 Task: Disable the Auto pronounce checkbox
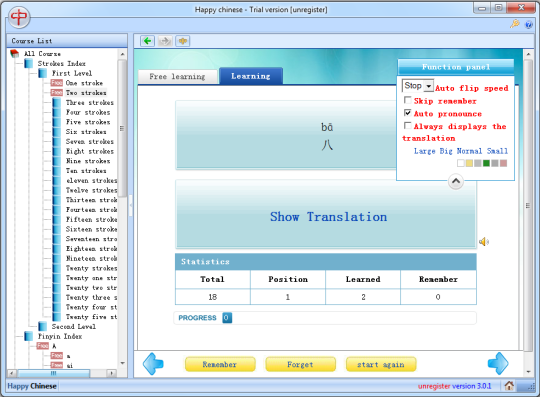(408, 113)
